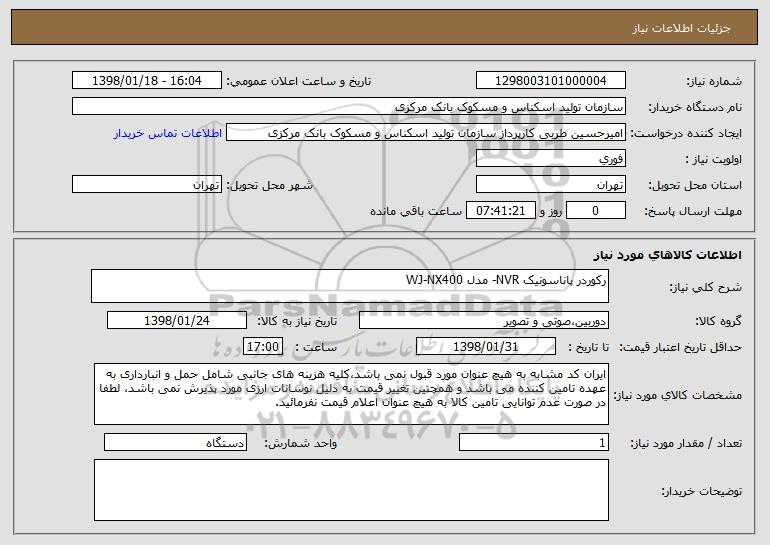The width and height of the screenshot is (770, 545).
Task: Click the header title جزئیات اطلاعات نیاز
Action: [x=682, y=28]
